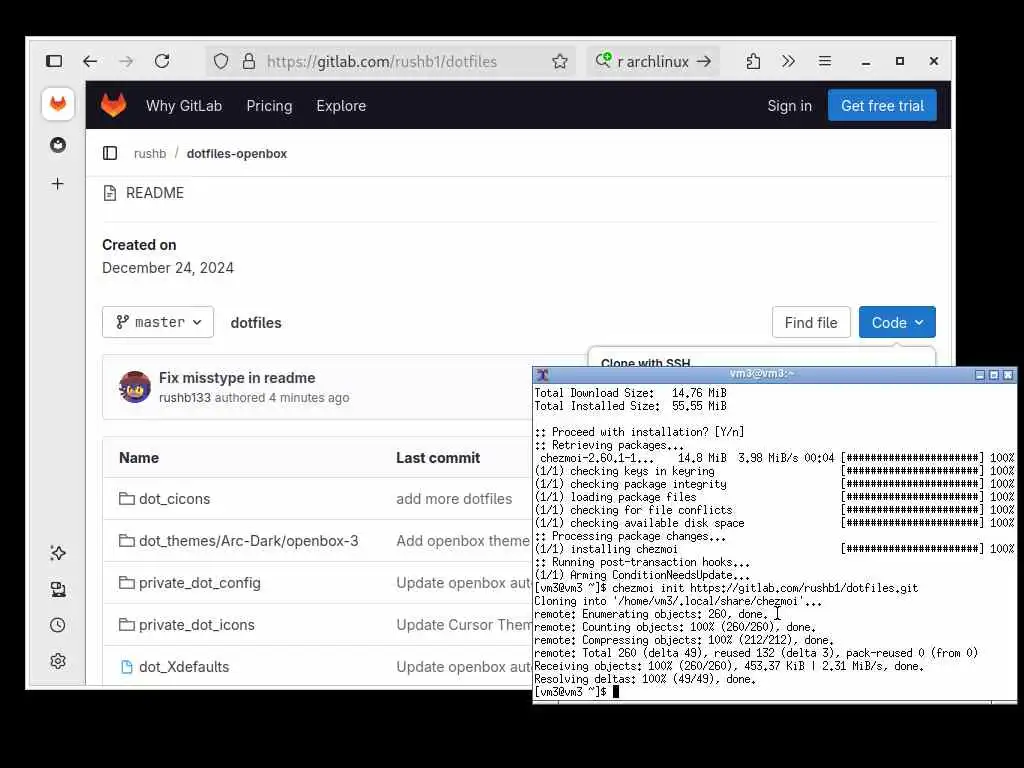Screen dimensions: 1024x768
Task: Click the terminal prompt line [vm3@vm3 ~]$
Action: coord(570,692)
